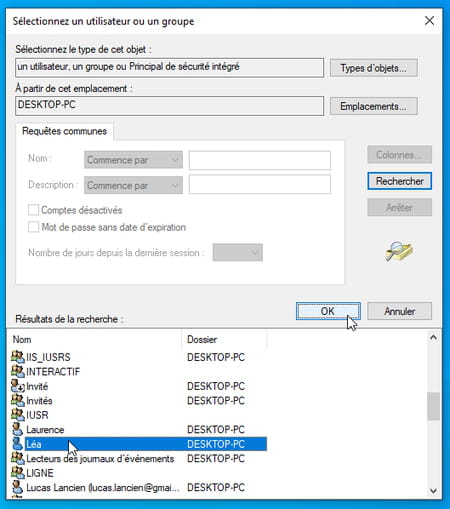450x509 pixels.
Task: Click the Laurence user icon
Action: point(18,429)
